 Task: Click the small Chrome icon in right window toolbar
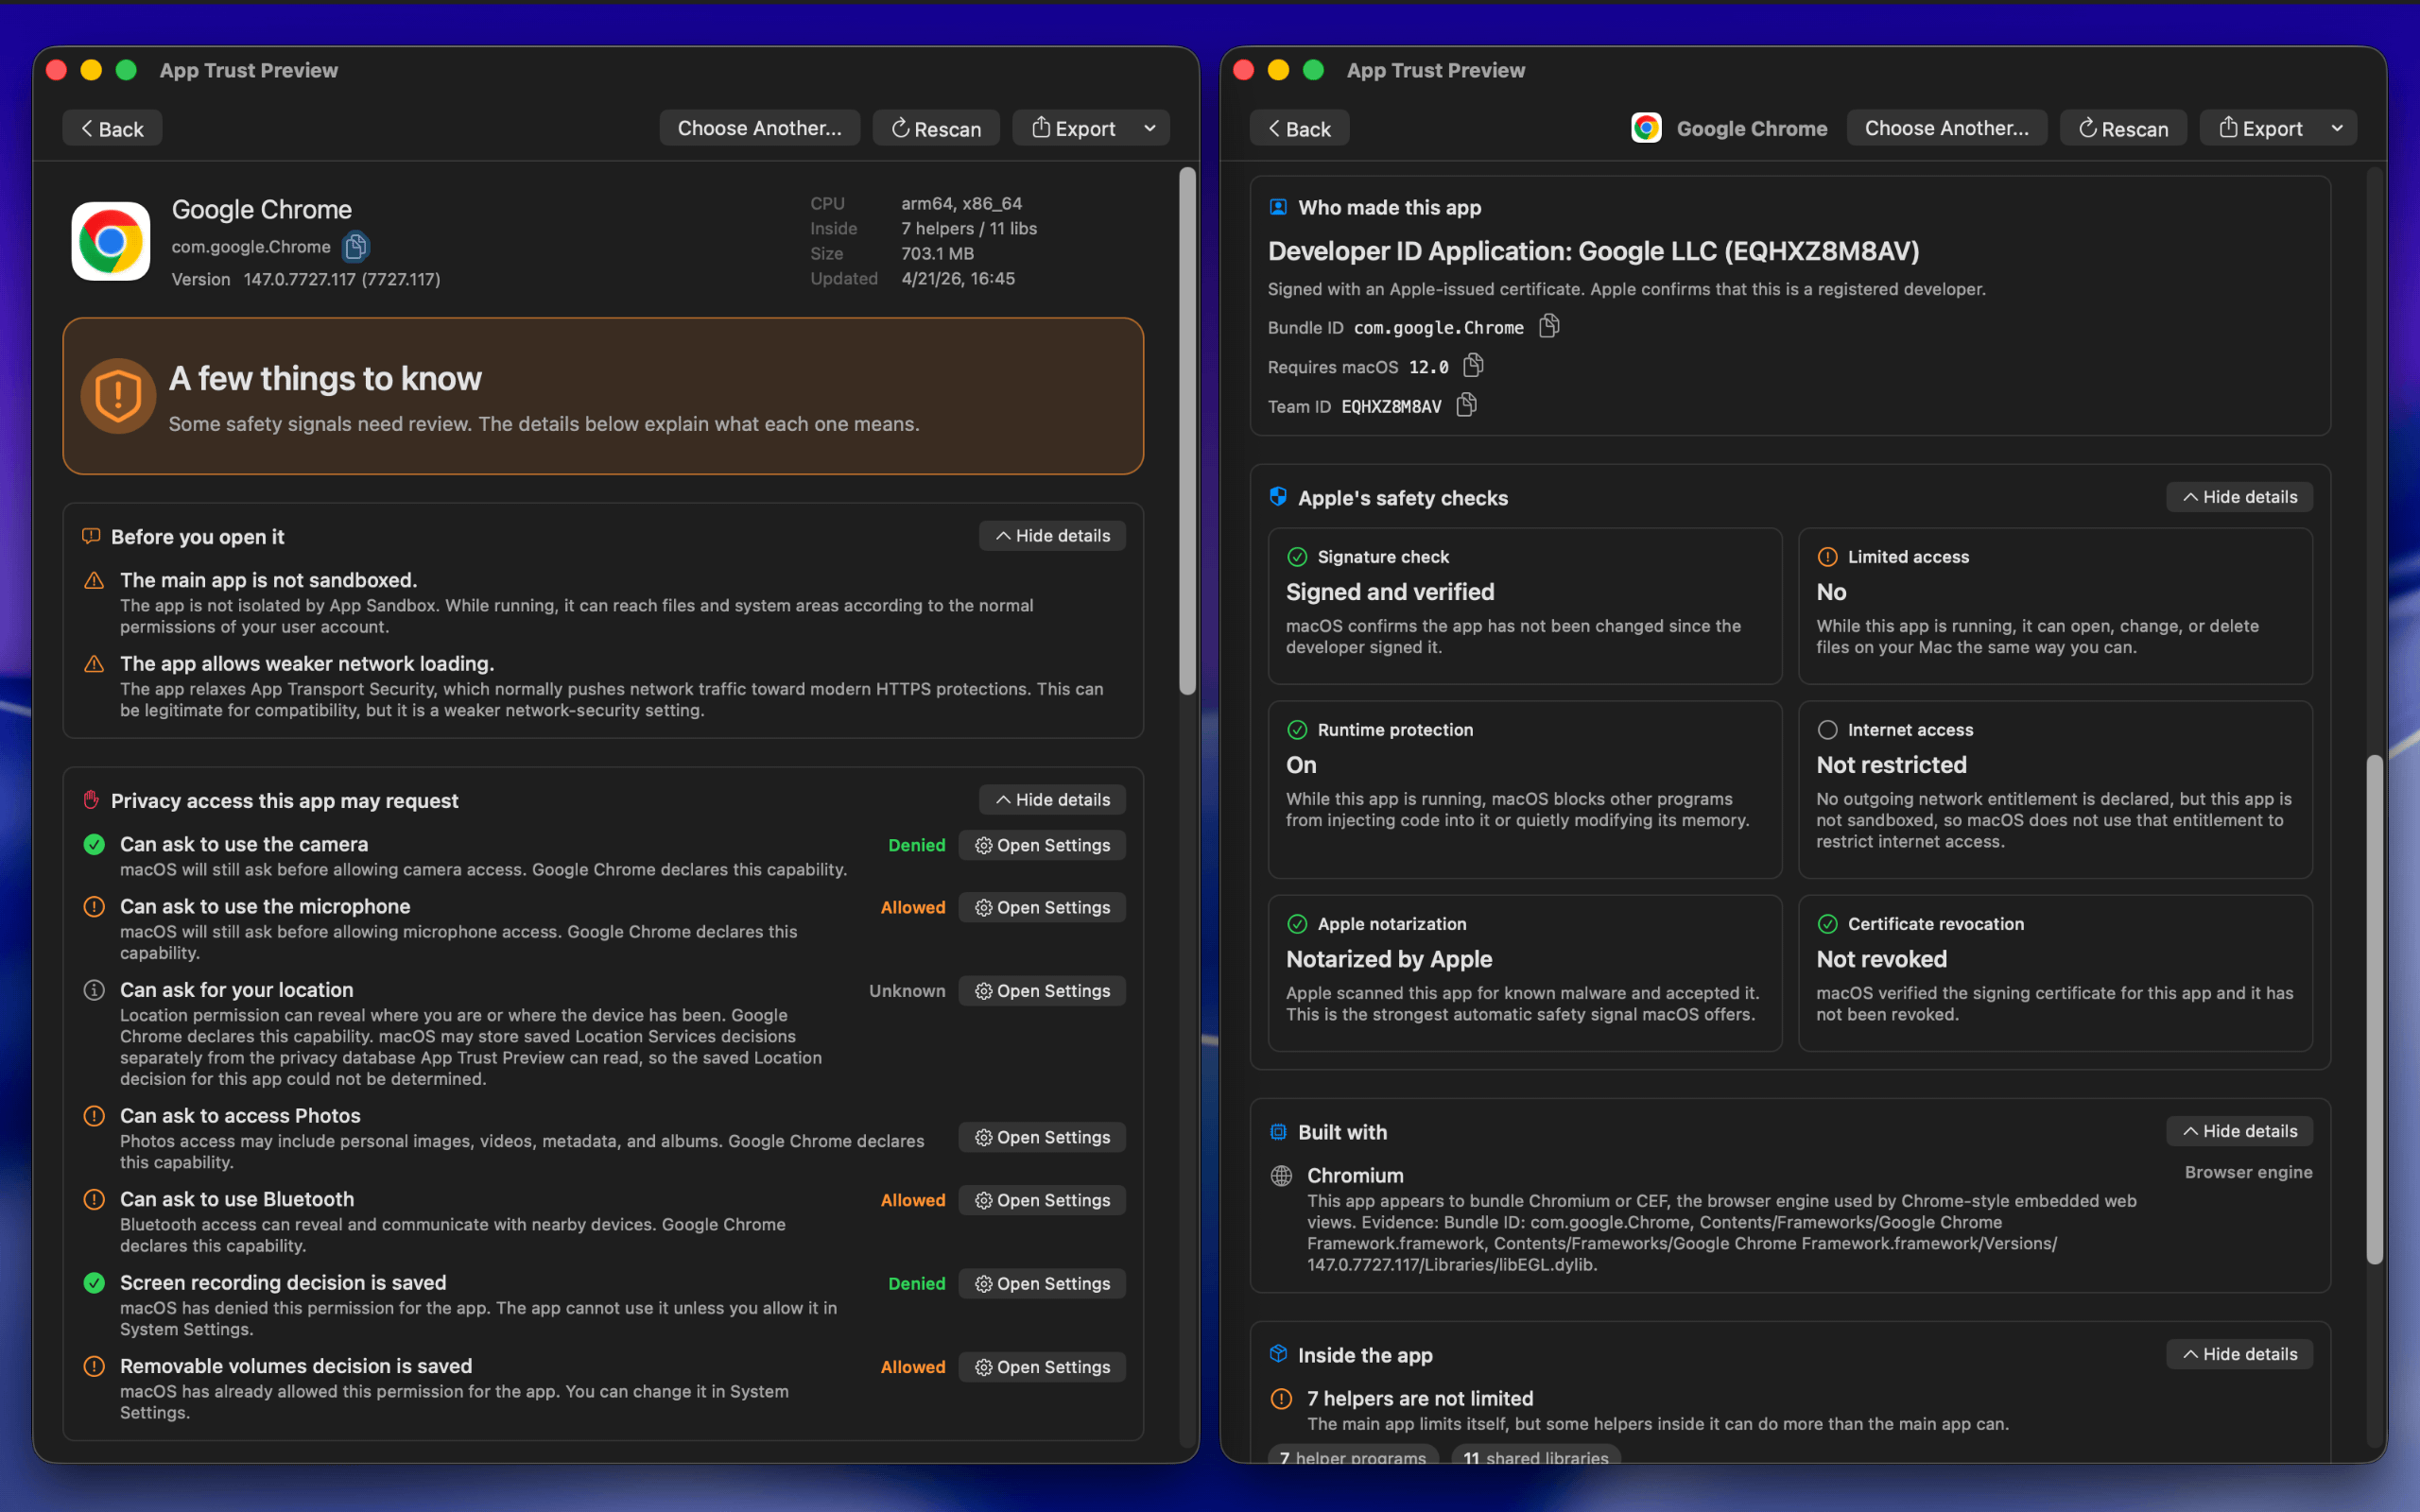coord(1646,128)
